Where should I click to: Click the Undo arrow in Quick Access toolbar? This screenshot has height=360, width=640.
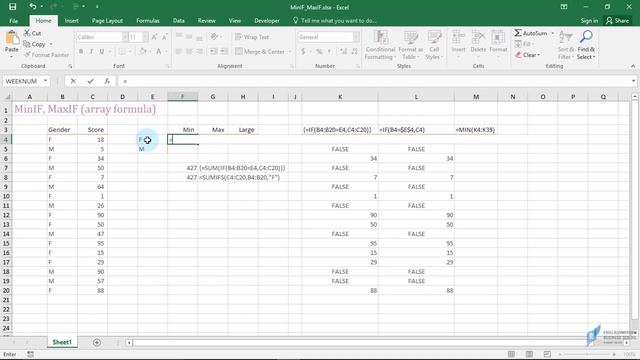click(x=33, y=7)
